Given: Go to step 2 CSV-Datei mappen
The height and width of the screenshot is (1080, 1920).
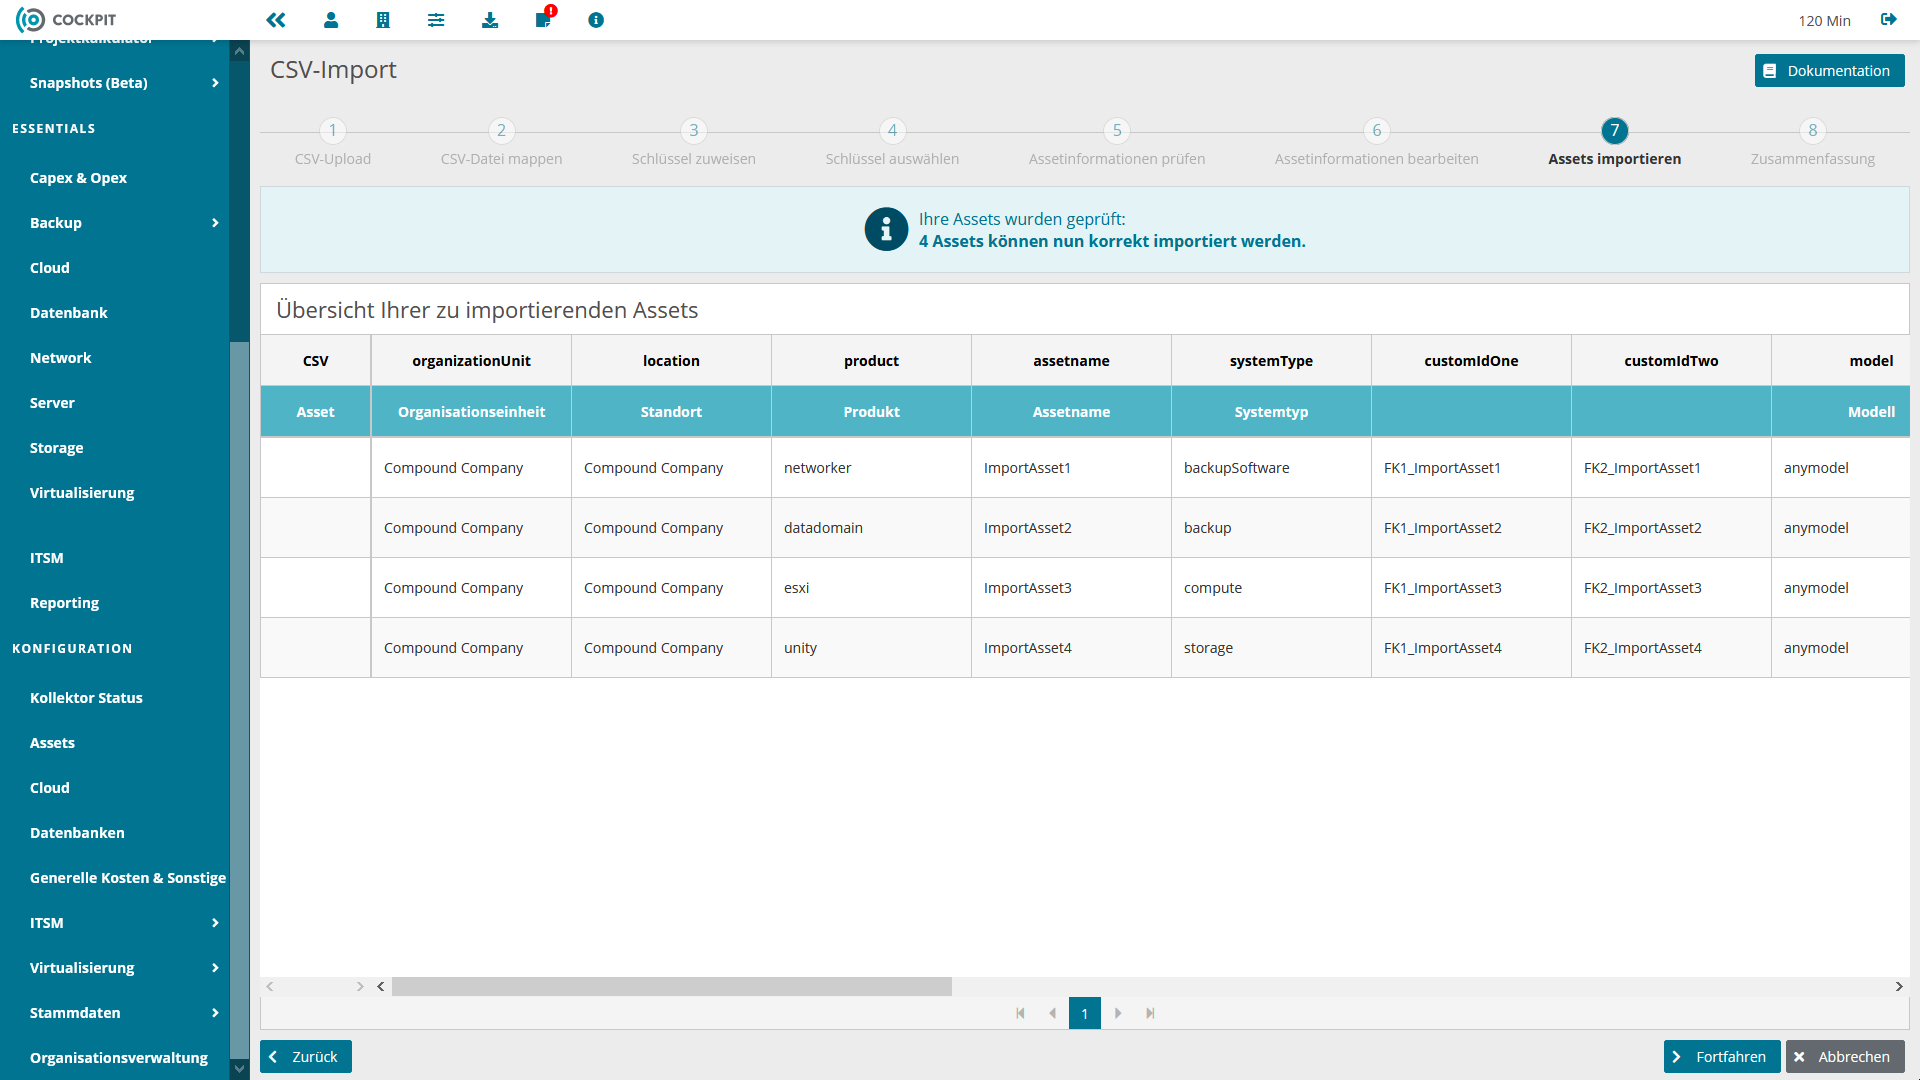Looking at the screenshot, I should [x=501, y=131].
